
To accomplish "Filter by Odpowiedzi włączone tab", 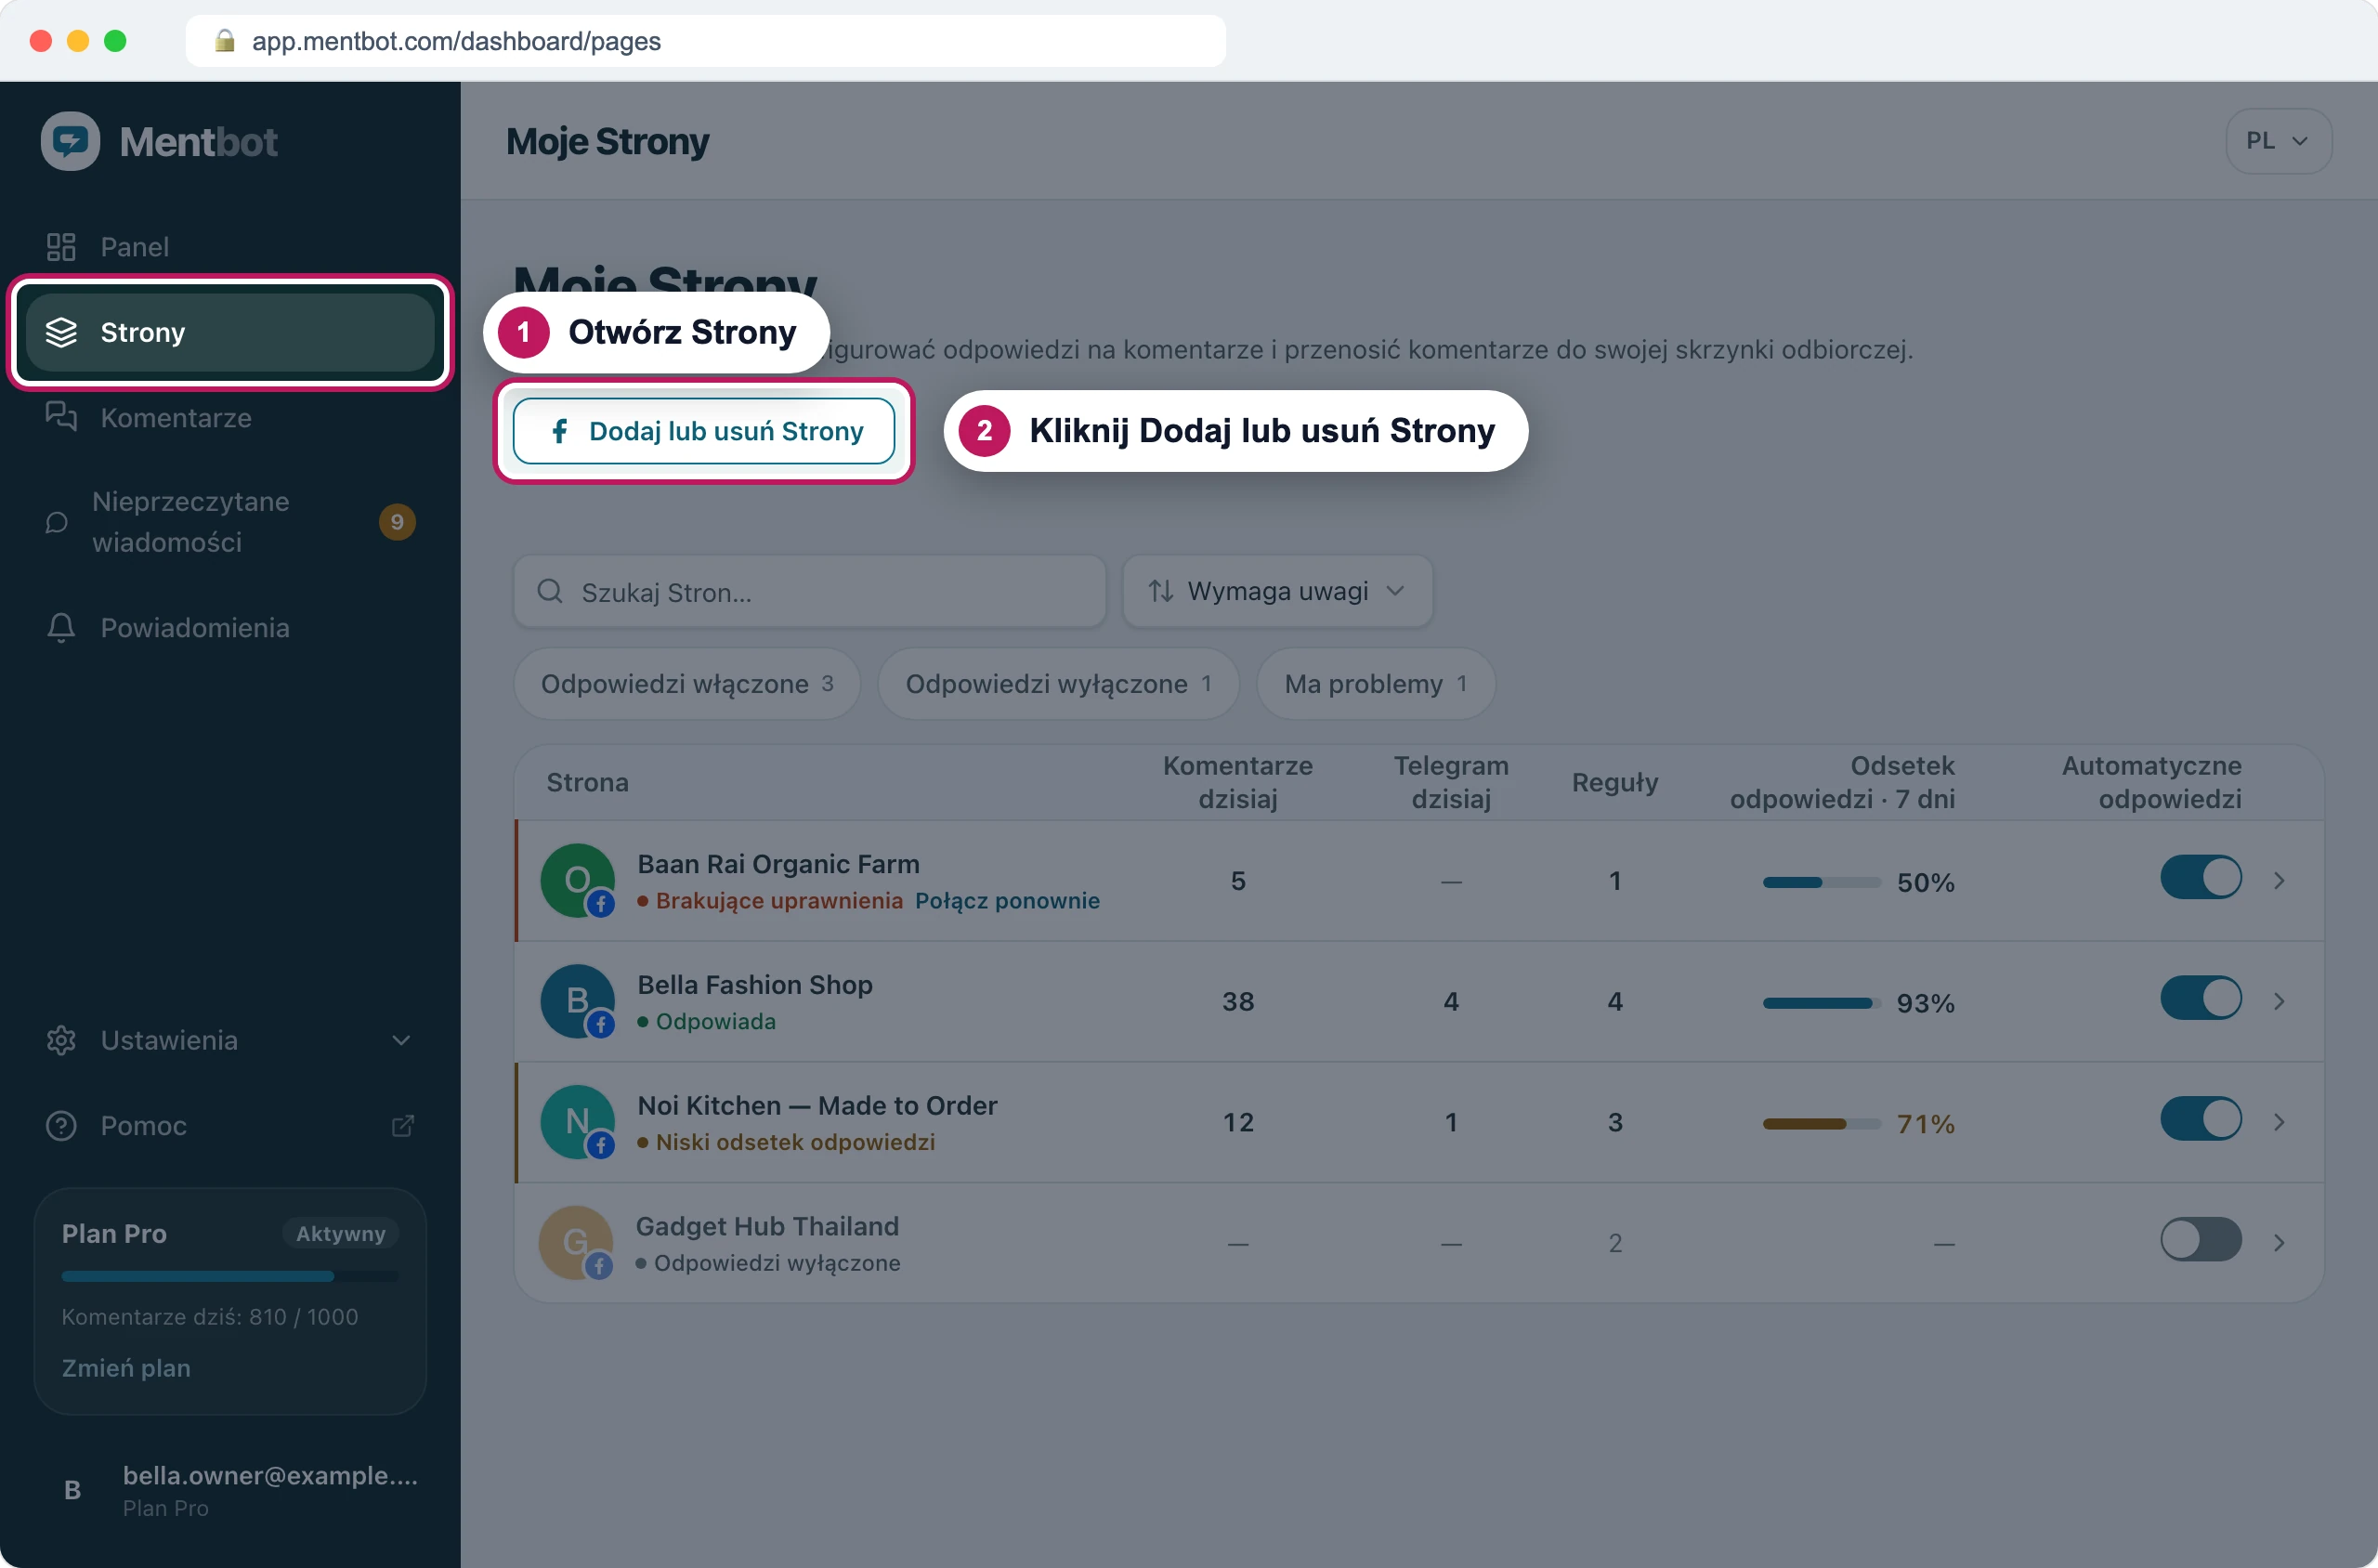I will click(687, 684).
